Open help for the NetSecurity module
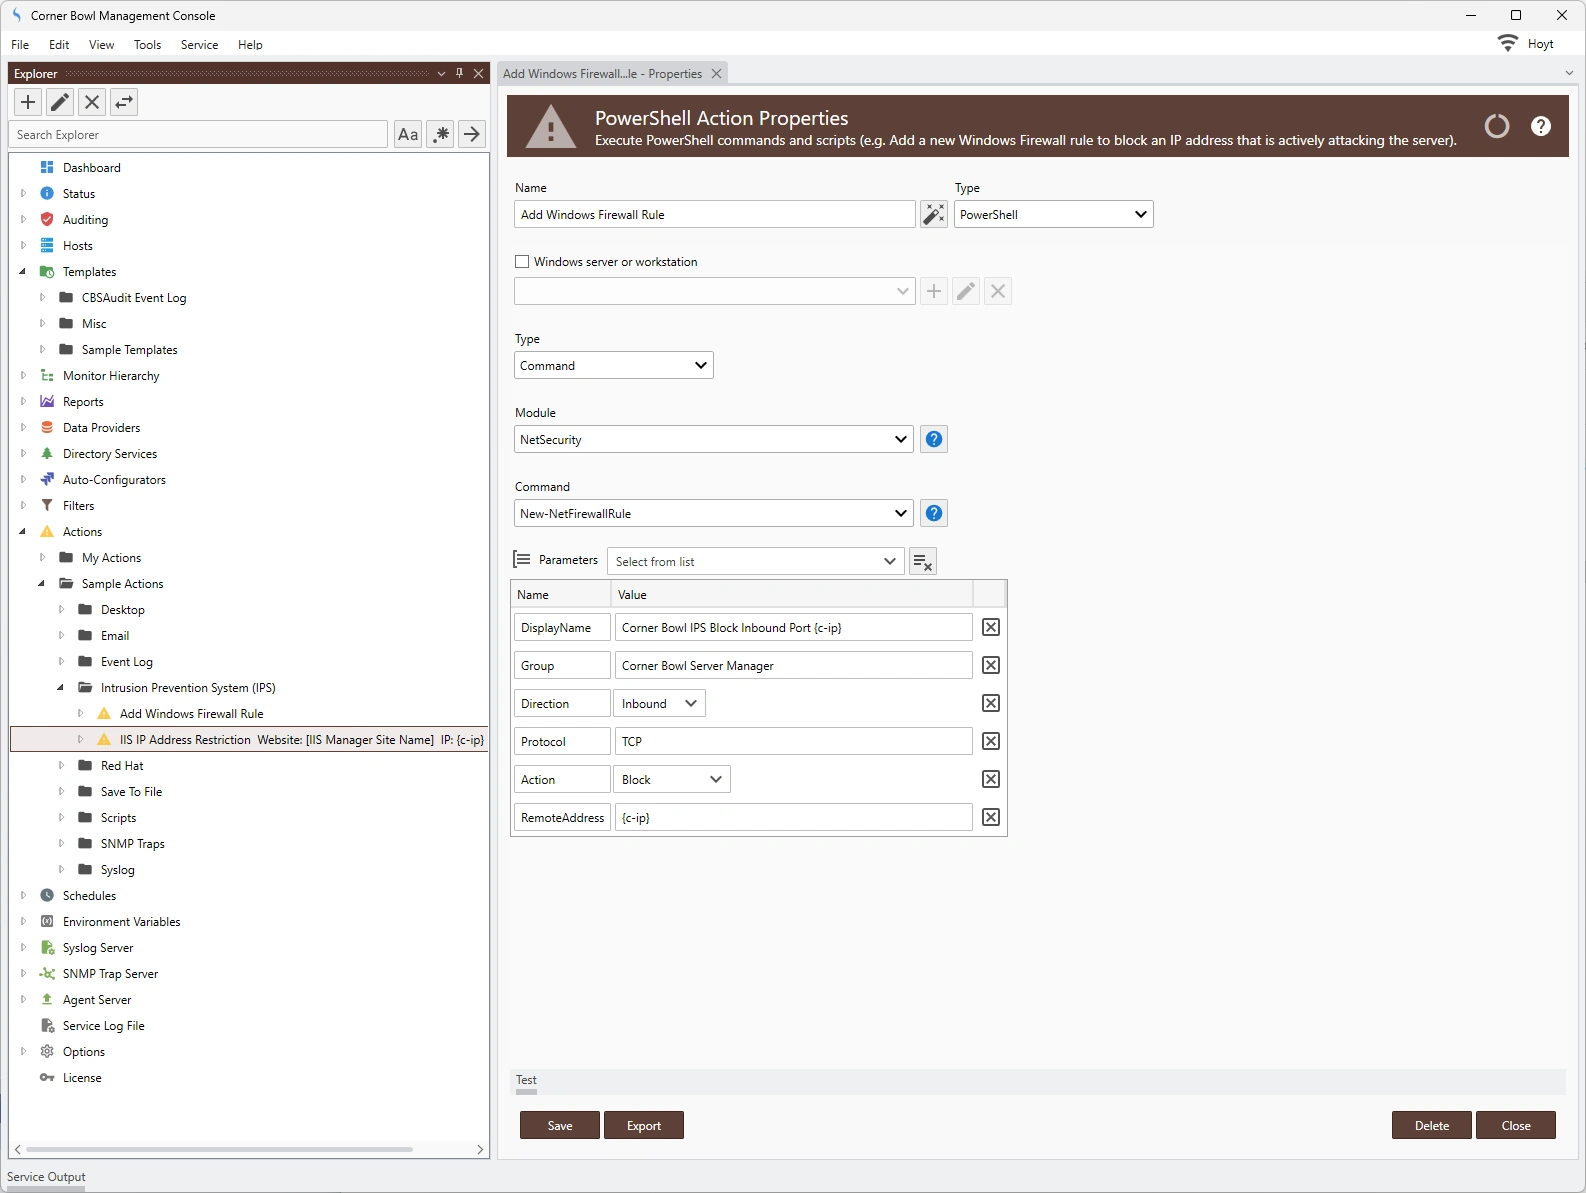 pos(934,439)
